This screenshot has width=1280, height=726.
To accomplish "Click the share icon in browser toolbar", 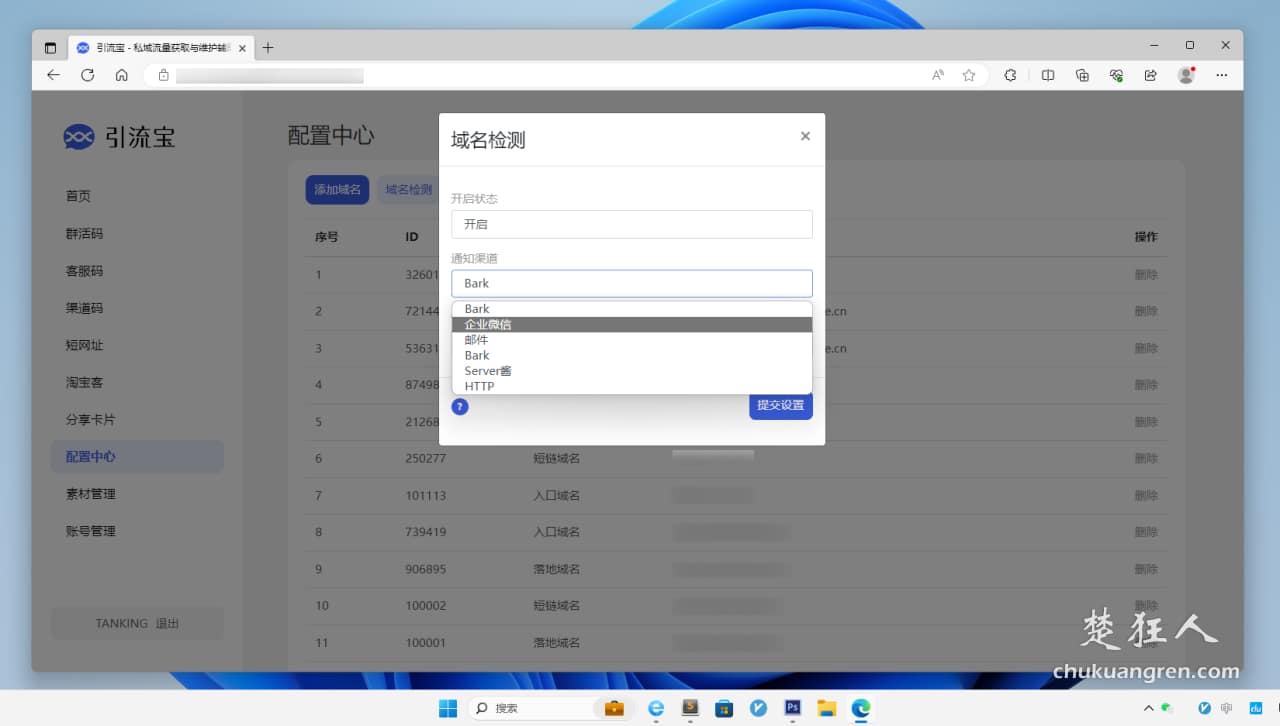I will [x=1150, y=75].
